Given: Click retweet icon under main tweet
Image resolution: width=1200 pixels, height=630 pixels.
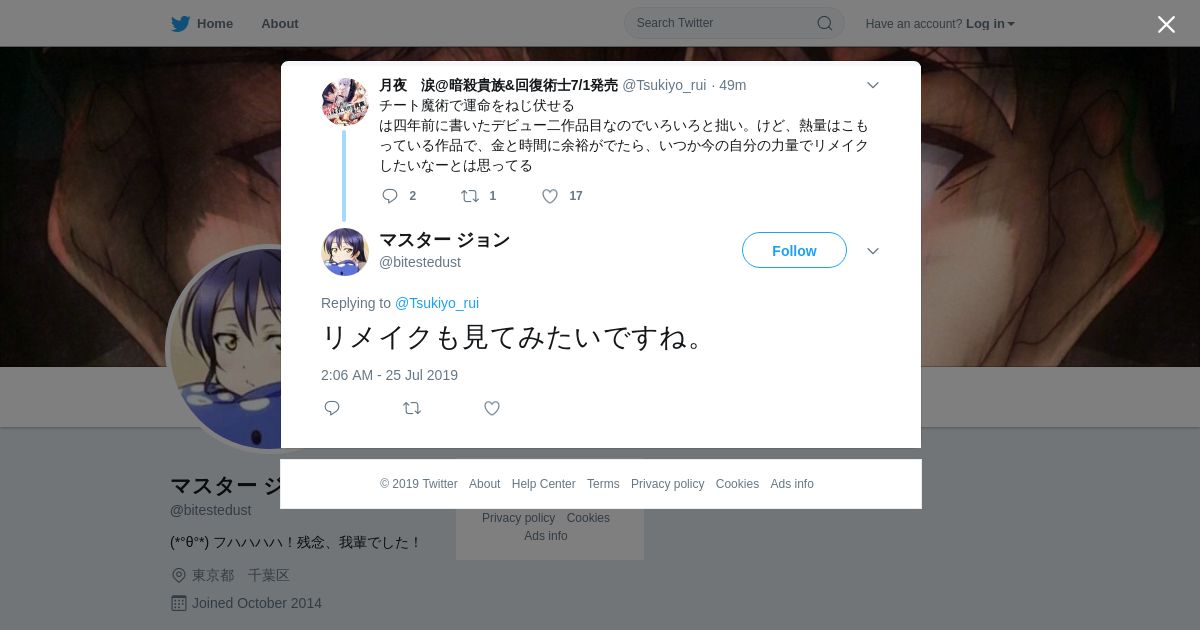Looking at the screenshot, I should pos(412,408).
